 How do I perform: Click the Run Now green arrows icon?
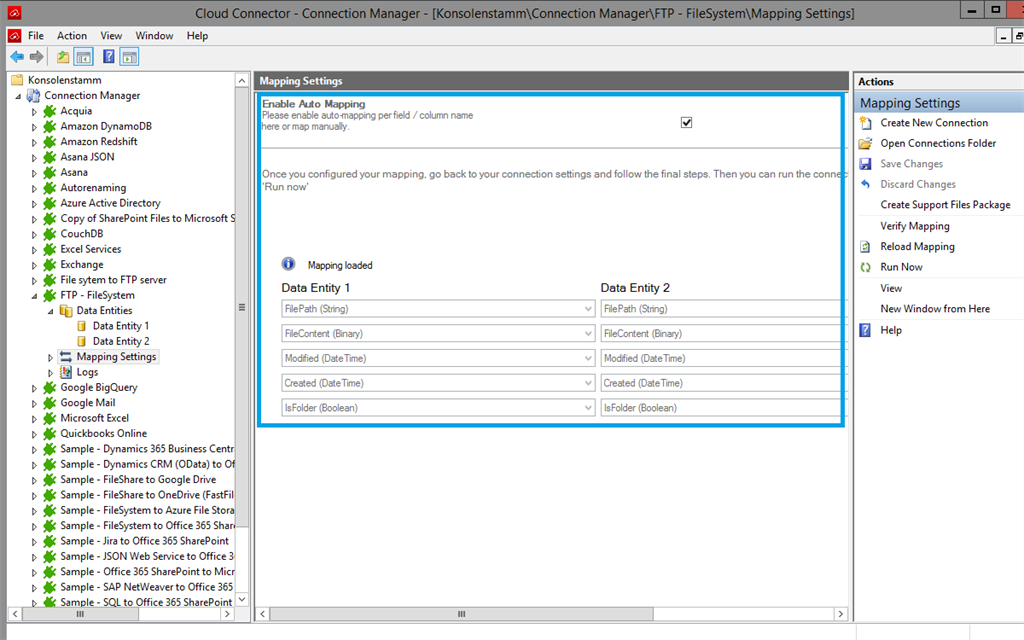coord(865,267)
